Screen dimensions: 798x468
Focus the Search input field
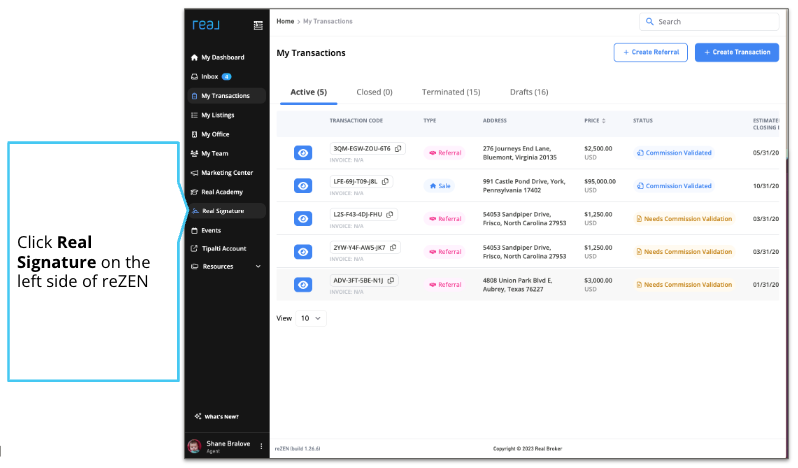click(x=709, y=22)
